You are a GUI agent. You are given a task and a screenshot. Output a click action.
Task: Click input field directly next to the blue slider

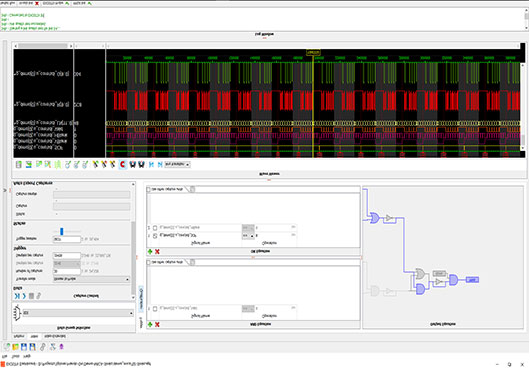tap(67, 239)
